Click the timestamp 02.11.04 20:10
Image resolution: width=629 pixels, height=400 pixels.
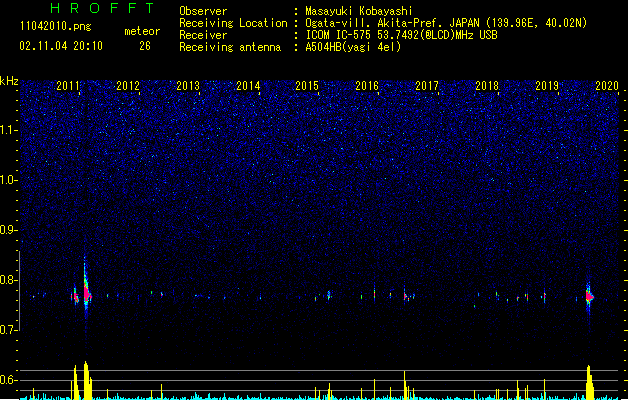(61, 46)
